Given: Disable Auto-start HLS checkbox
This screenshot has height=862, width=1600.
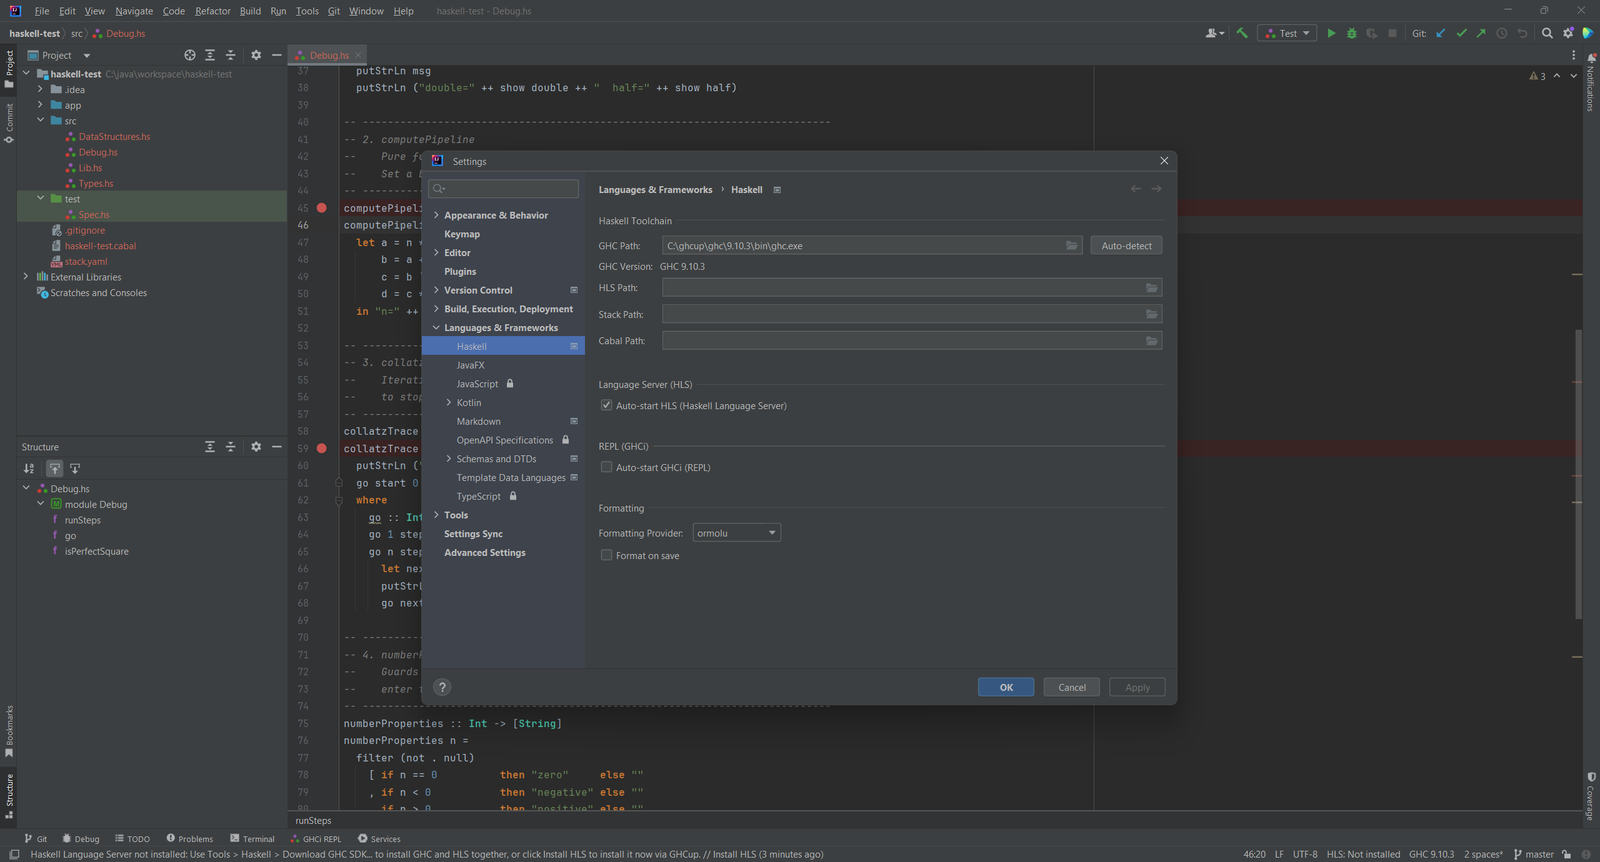Looking at the screenshot, I should click(606, 405).
